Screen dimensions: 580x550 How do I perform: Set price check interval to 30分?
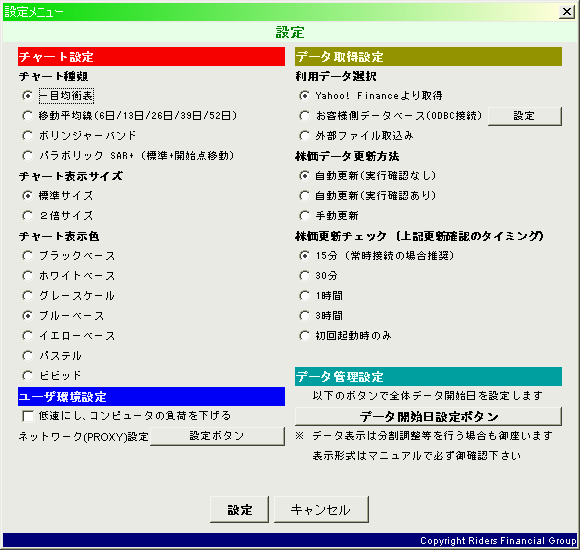[304, 276]
